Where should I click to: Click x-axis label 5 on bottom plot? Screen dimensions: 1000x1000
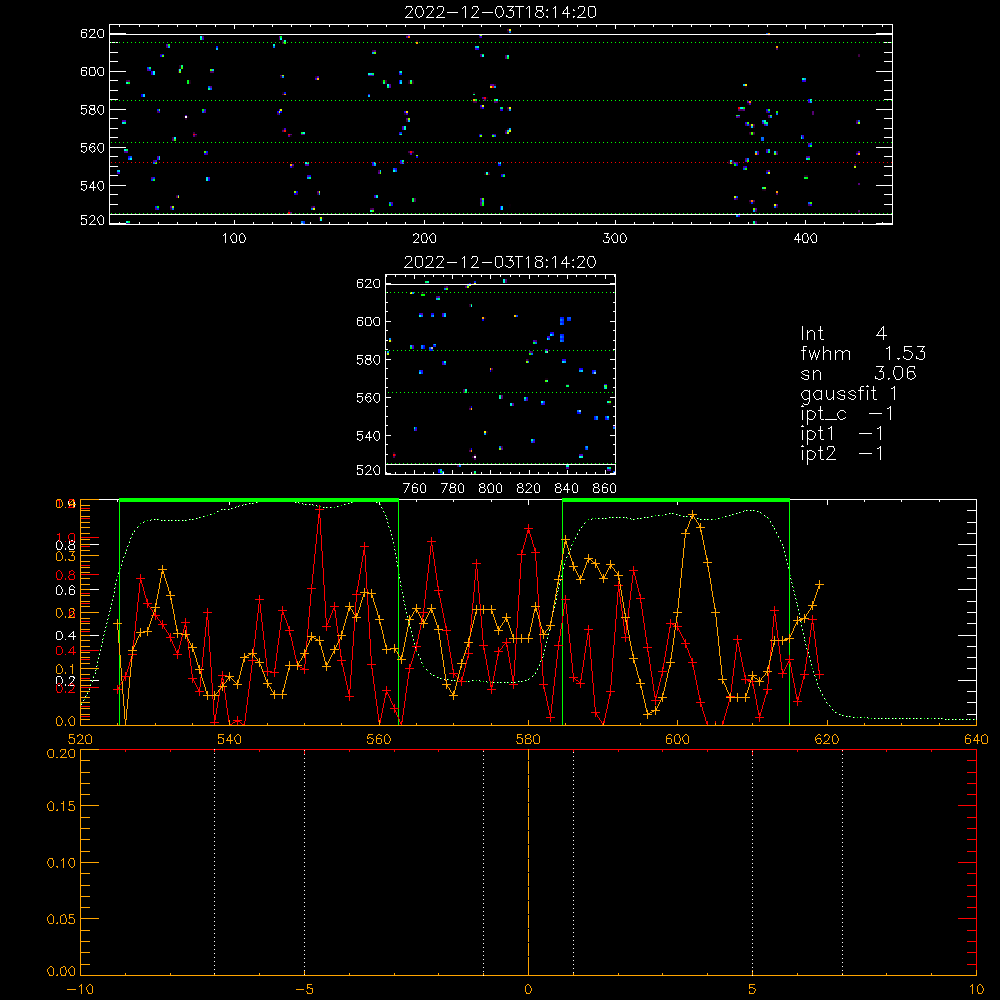point(752,990)
